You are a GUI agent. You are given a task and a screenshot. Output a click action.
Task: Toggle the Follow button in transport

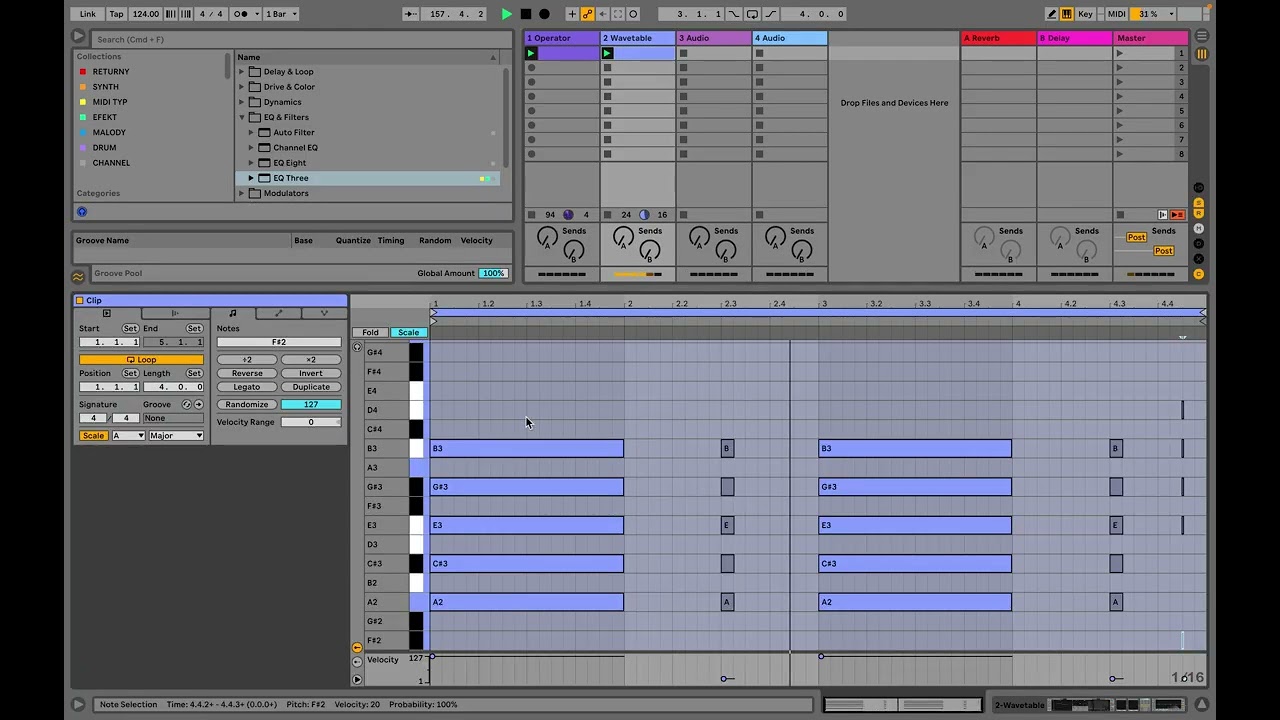pyautogui.click(x=411, y=14)
